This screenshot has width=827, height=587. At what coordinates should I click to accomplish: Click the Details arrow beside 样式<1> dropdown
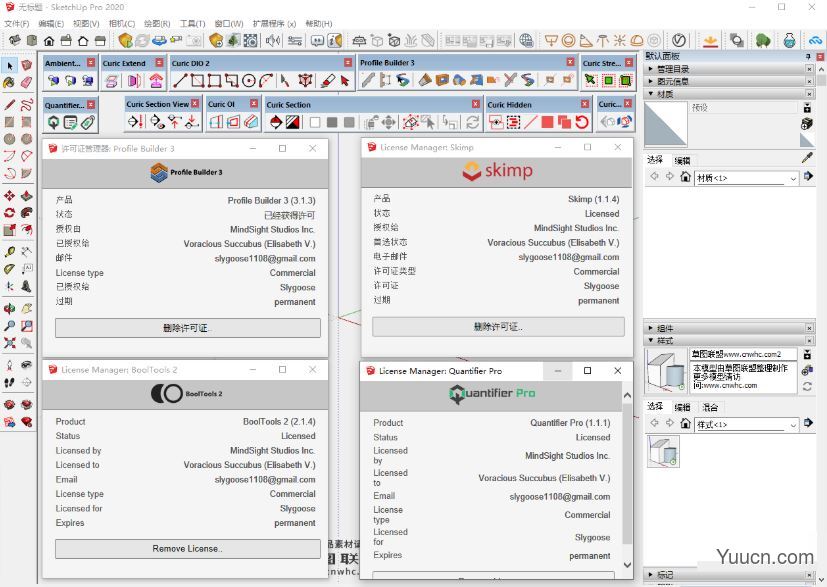(808, 423)
